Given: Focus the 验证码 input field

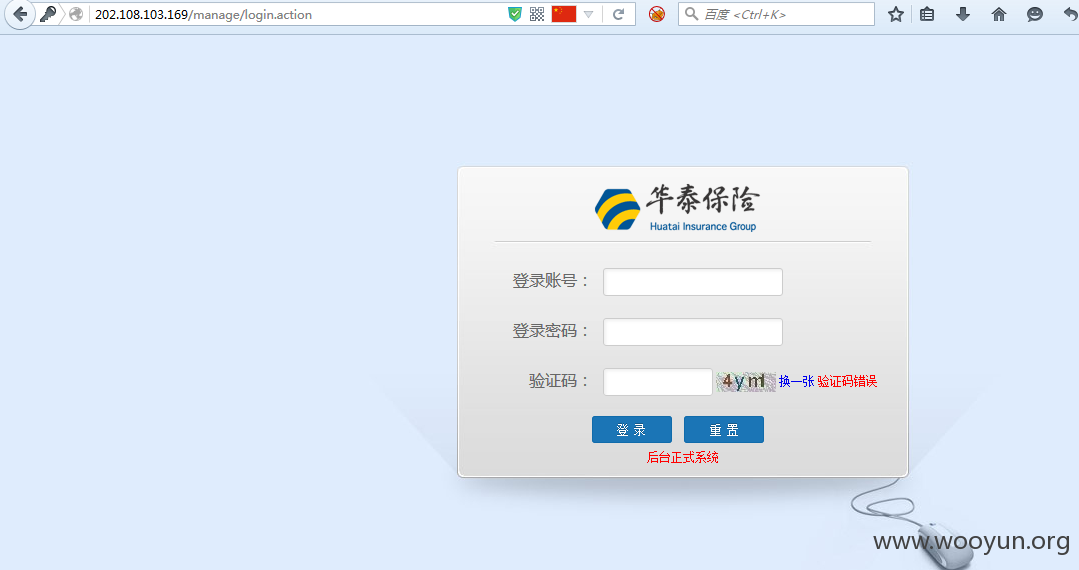Looking at the screenshot, I should point(658,382).
